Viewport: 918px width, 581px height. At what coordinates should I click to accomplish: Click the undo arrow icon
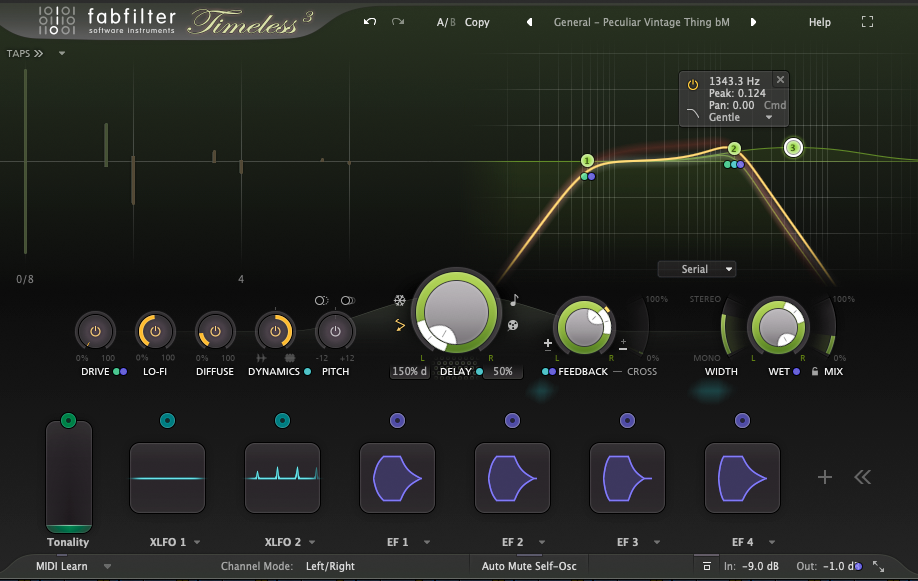click(x=369, y=22)
